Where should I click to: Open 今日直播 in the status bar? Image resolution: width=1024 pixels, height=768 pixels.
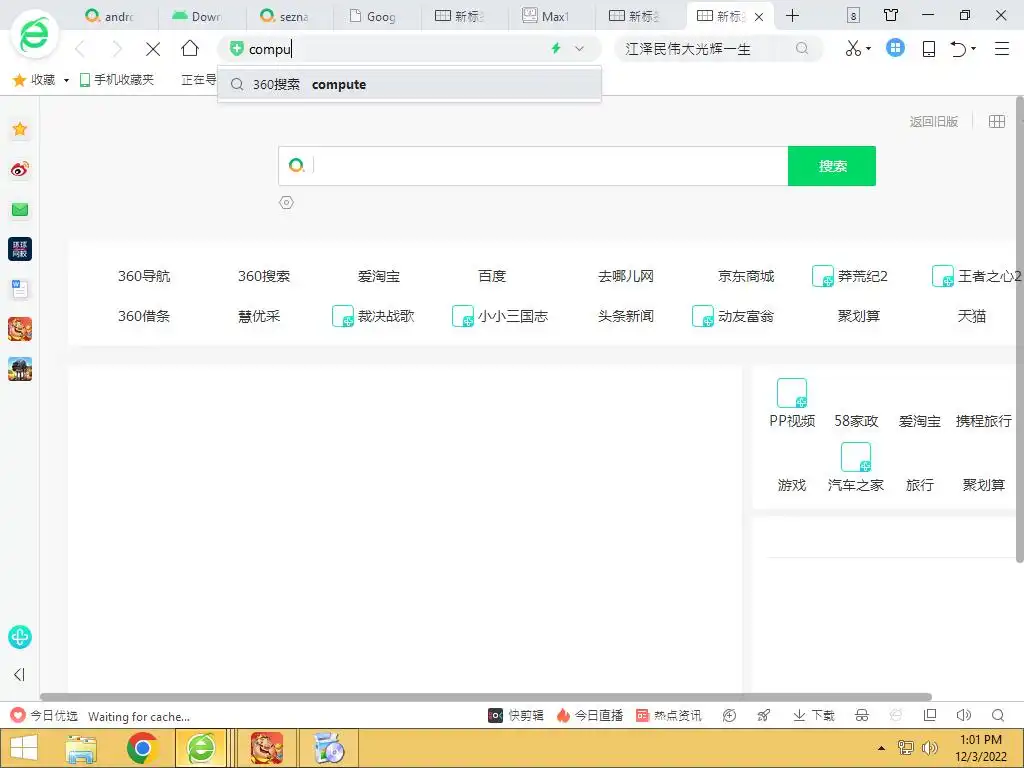(x=590, y=716)
